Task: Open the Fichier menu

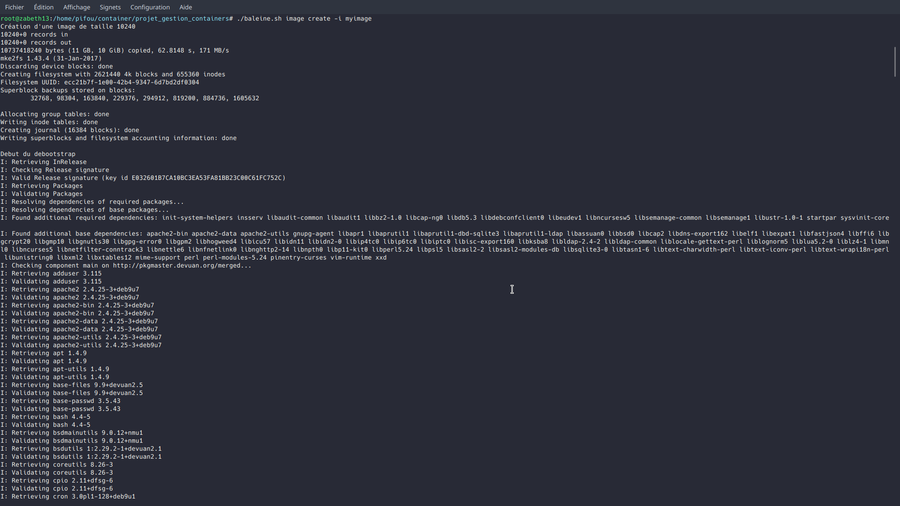Action: pos(14,7)
